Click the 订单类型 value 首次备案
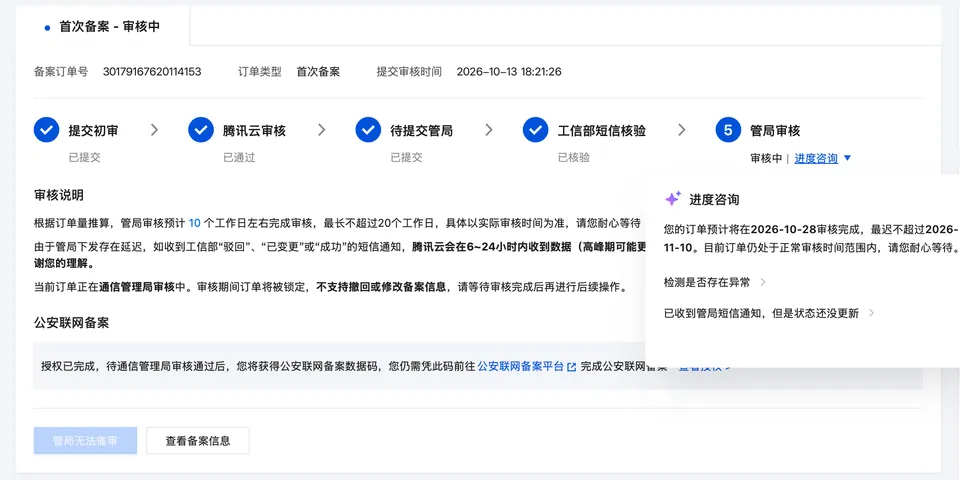The width and height of the screenshot is (960, 480). pos(318,72)
